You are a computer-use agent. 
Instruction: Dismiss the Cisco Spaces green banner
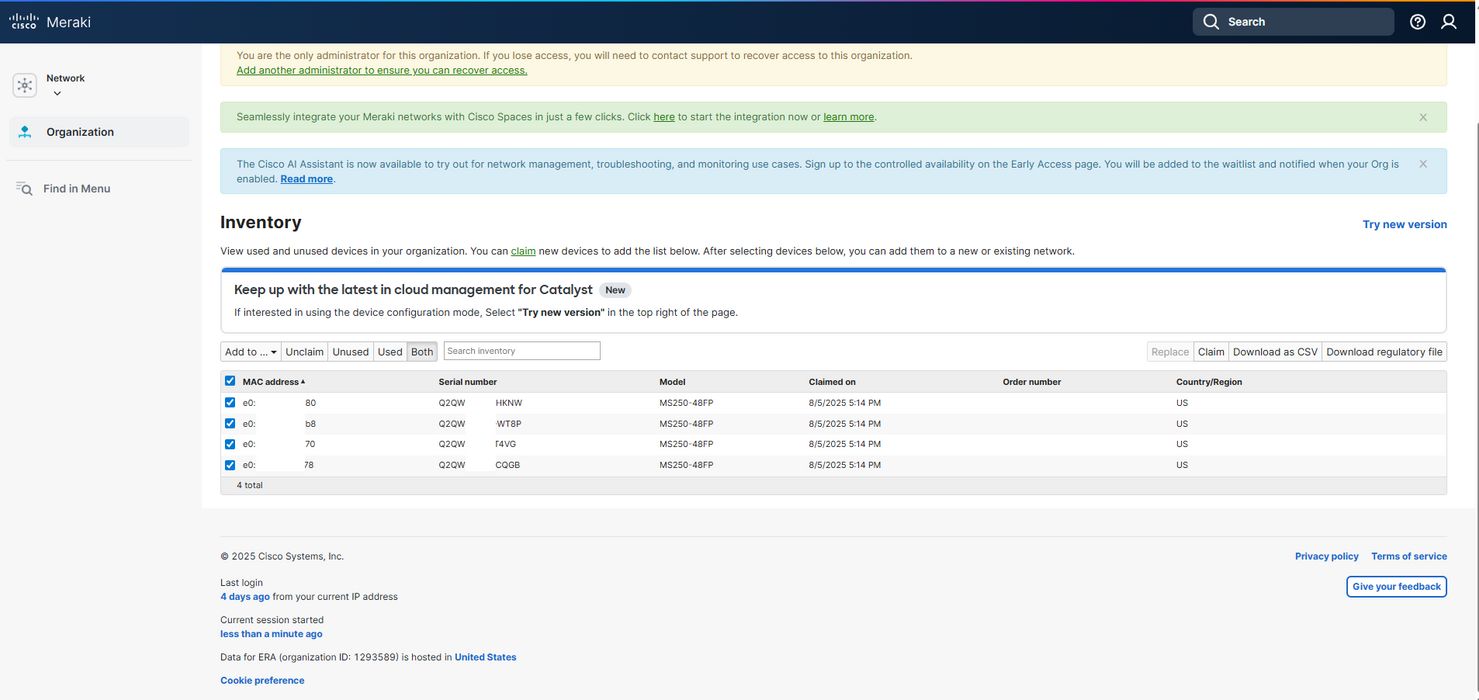click(1423, 117)
